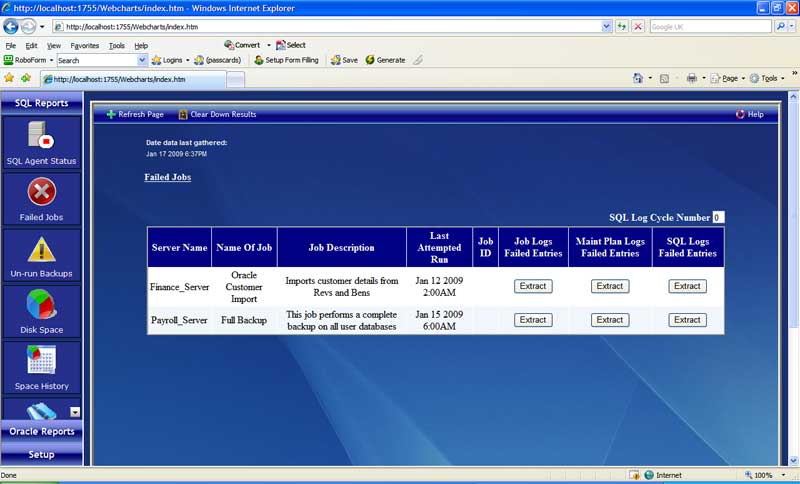
Task: Open the Help icon in the page header
Action: [740, 114]
